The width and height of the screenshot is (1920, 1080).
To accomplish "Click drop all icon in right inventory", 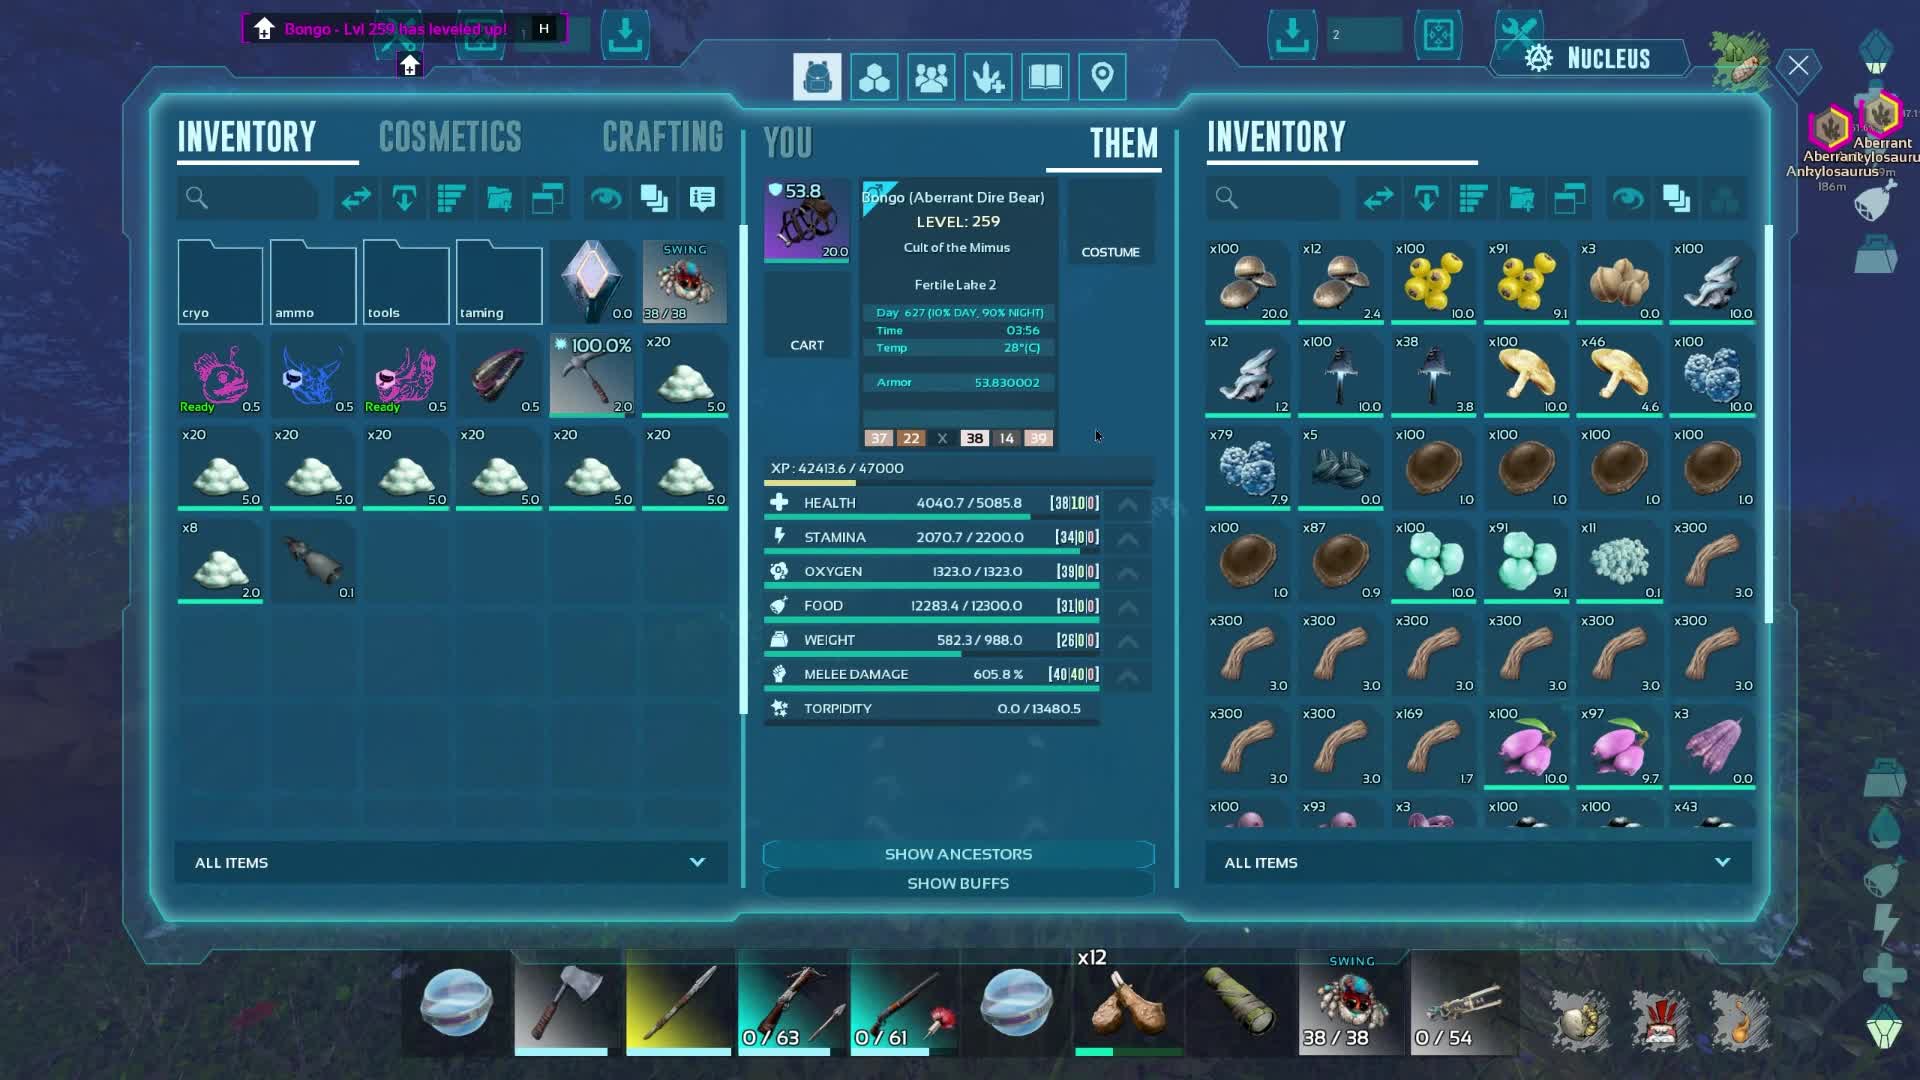I will pos(1426,199).
